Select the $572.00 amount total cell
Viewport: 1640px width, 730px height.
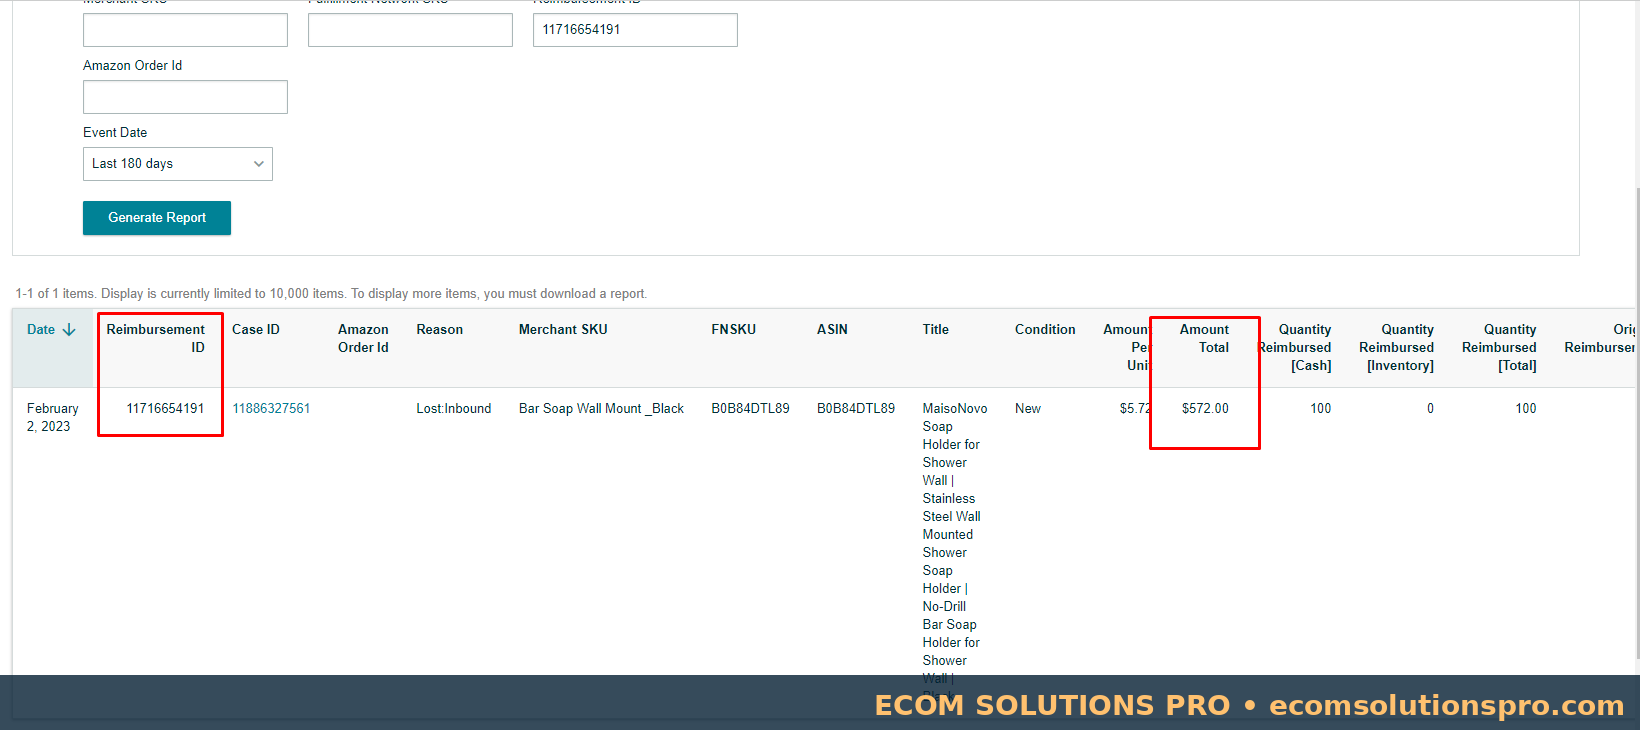point(1205,408)
